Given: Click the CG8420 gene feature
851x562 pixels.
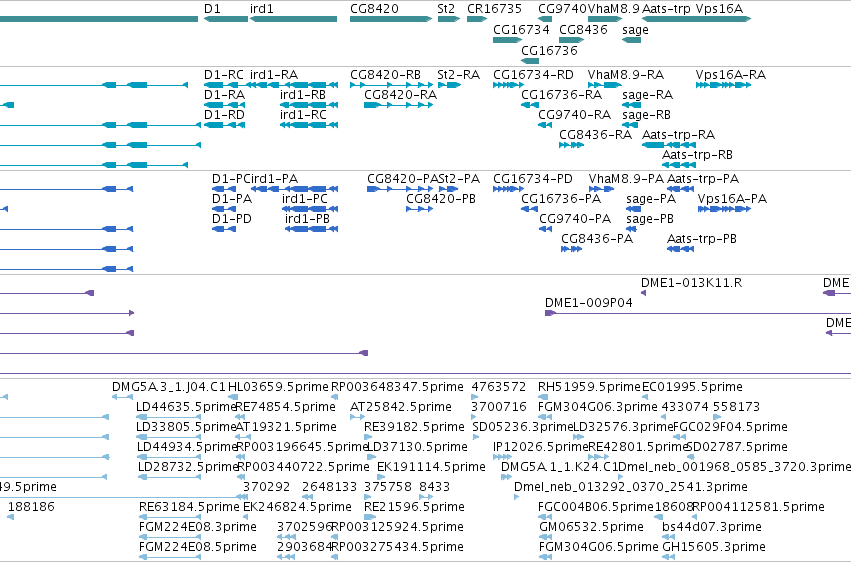Looking at the screenshot, I should click(x=391, y=19).
